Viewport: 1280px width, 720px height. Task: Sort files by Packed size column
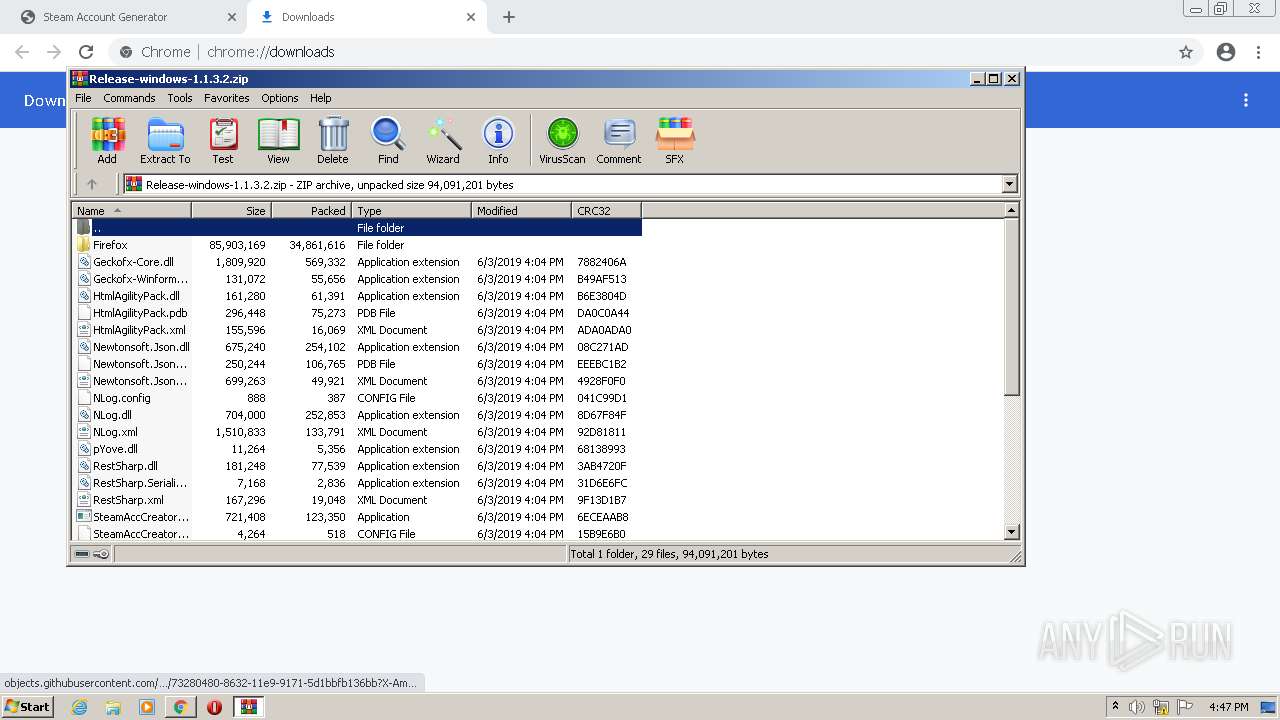click(311, 210)
